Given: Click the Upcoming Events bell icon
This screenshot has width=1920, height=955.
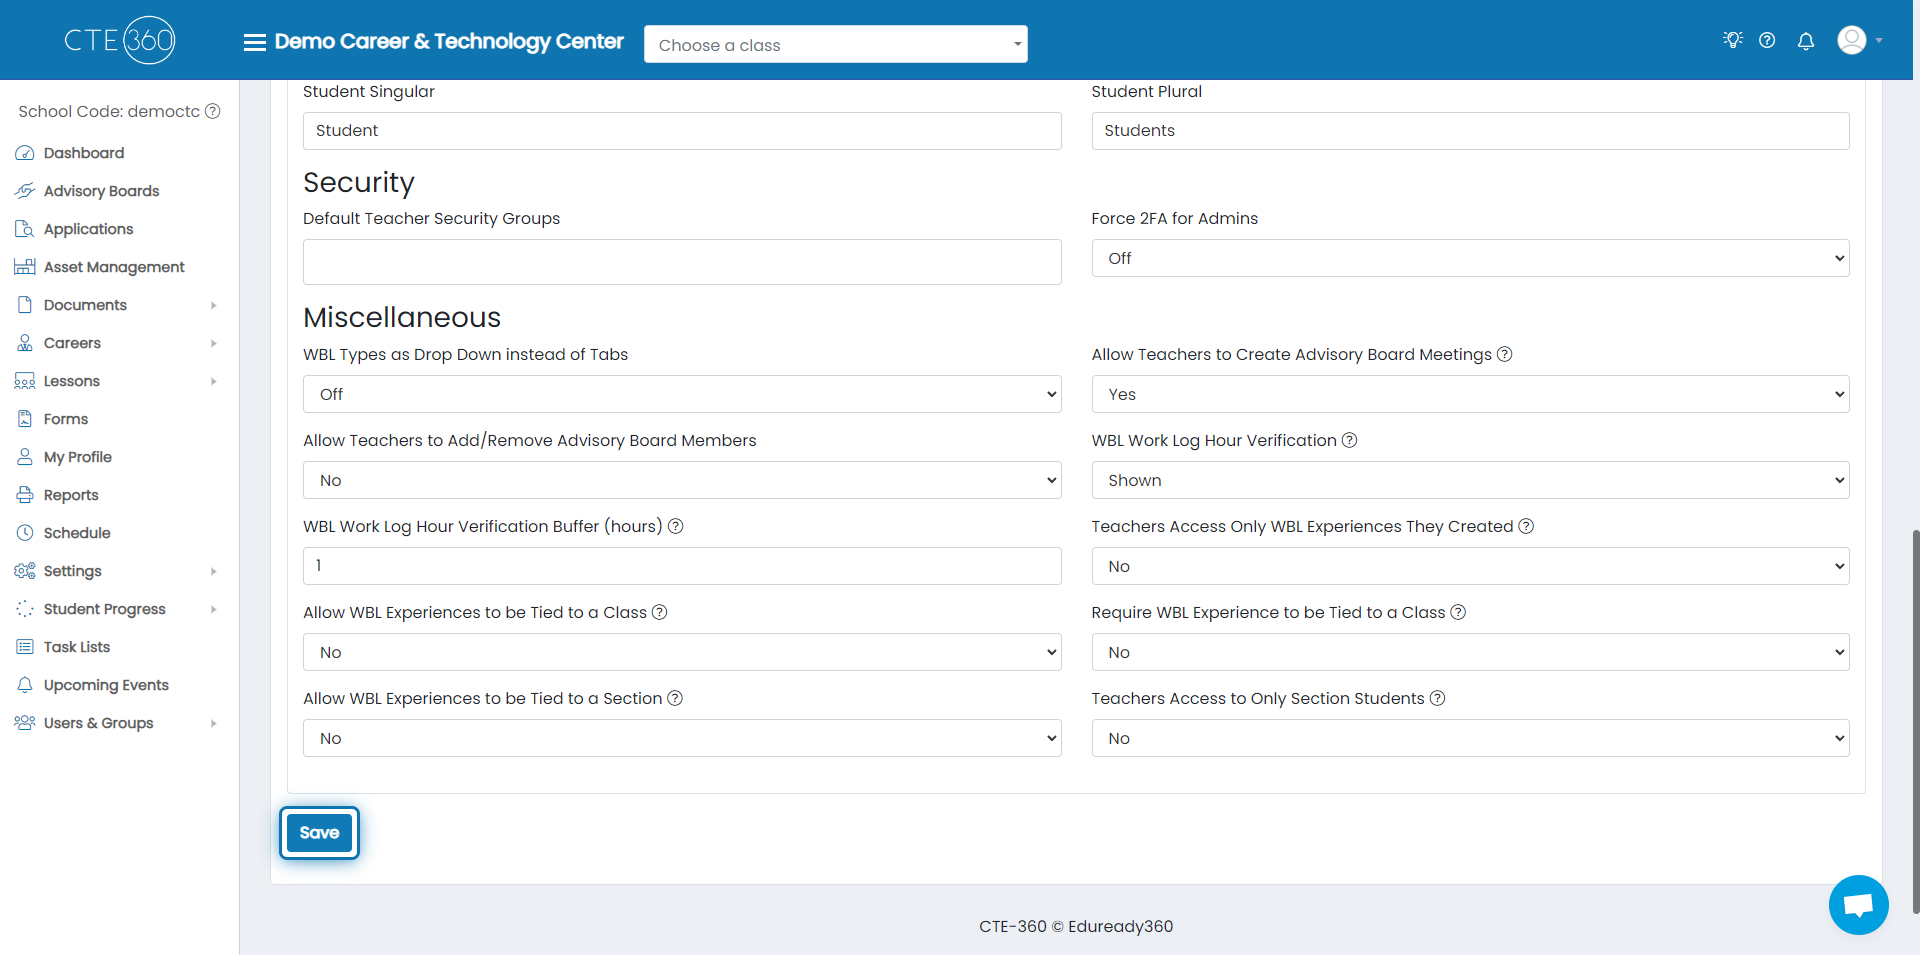Looking at the screenshot, I should coord(25,685).
